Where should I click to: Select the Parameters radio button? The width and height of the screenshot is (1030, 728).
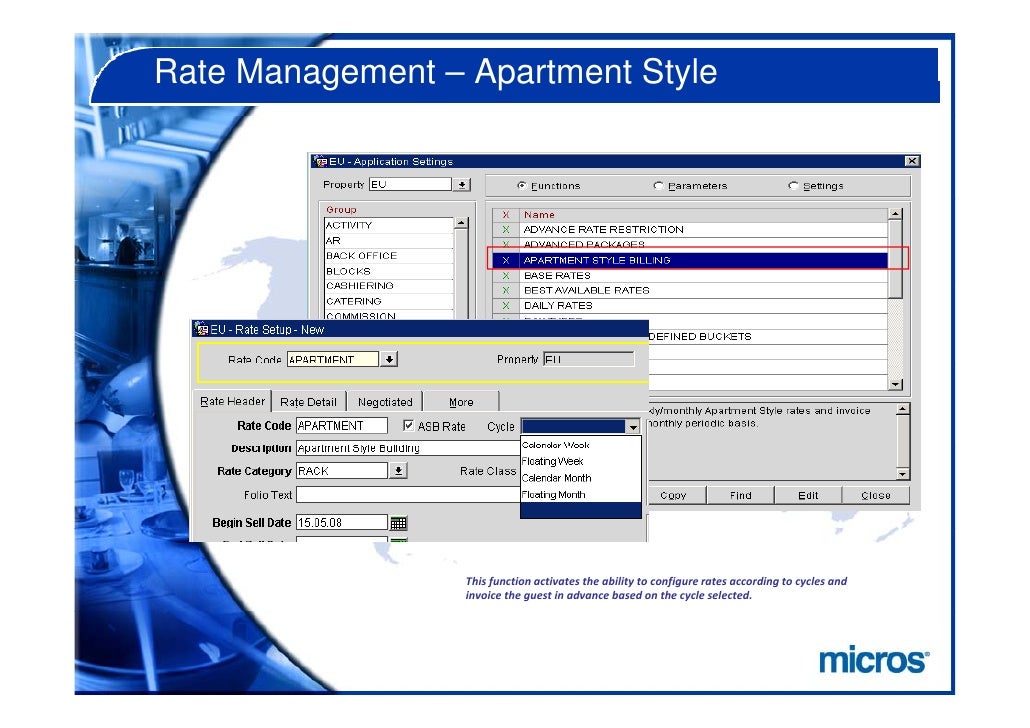pyautogui.click(x=658, y=186)
